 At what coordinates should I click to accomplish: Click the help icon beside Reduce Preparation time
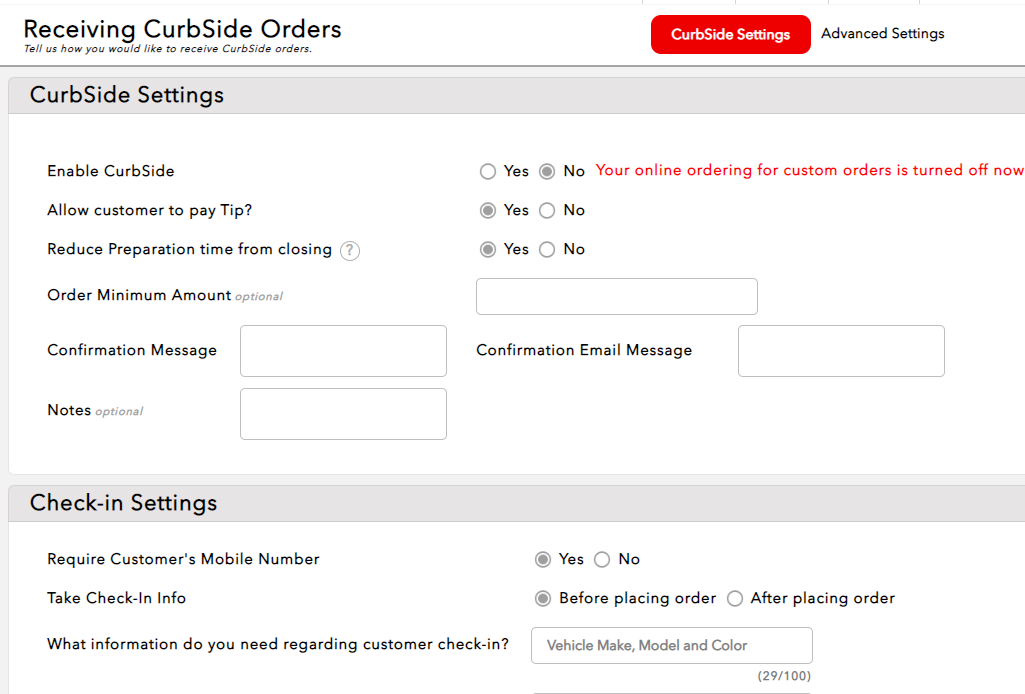(x=349, y=251)
